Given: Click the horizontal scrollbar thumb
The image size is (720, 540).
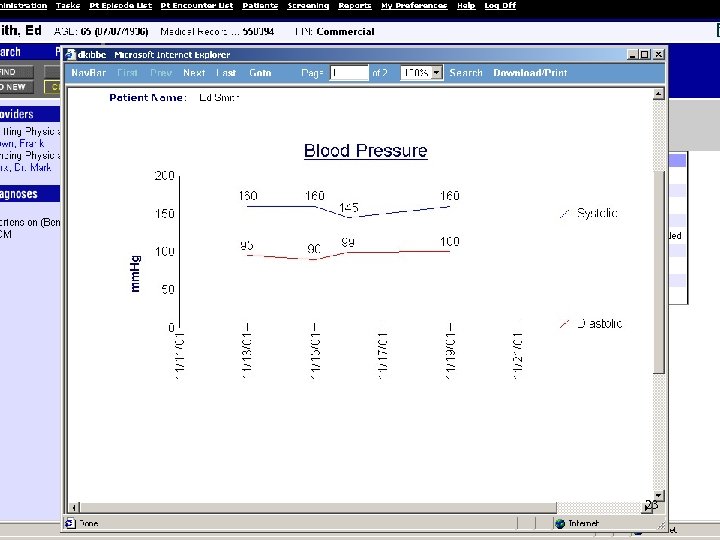Looking at the screenshot, I should (x=318, y=507).
